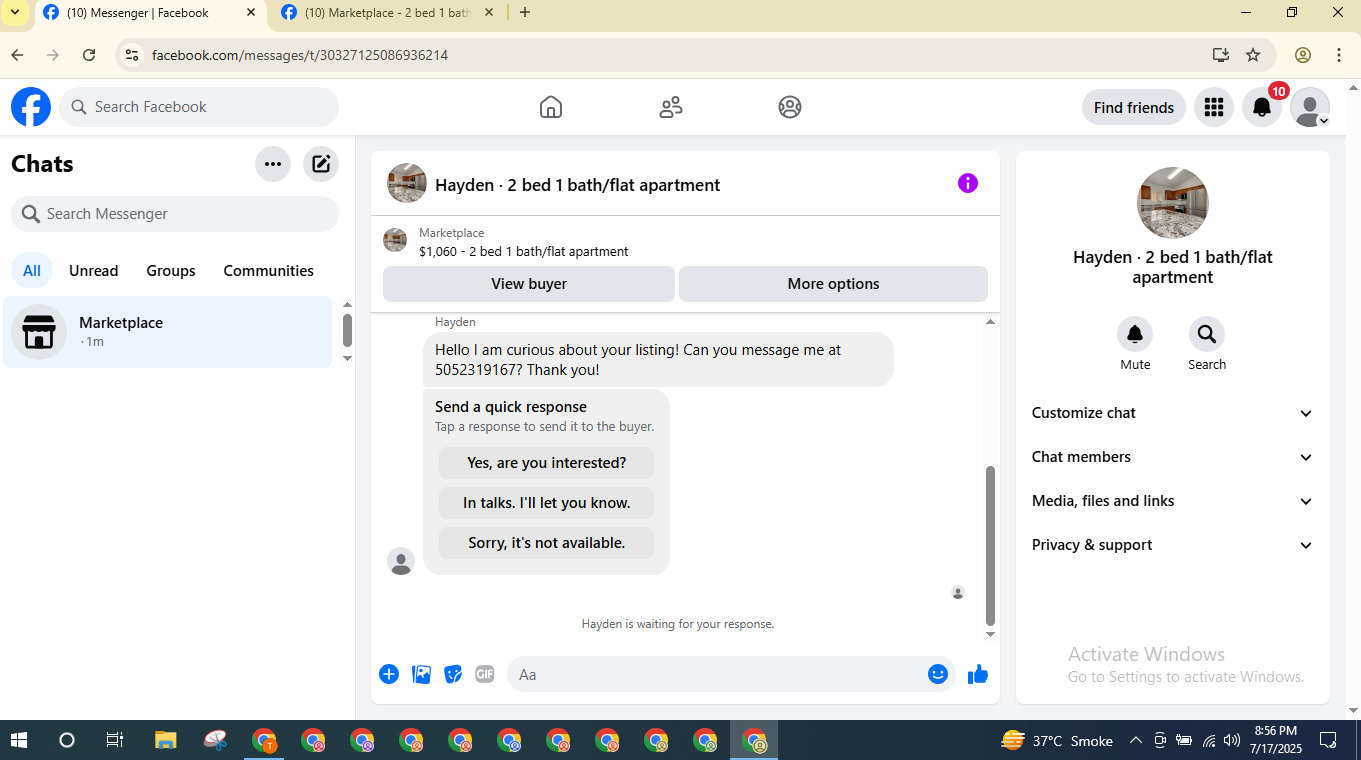Open the Facebook Home icon
The height and width of the screenshot is (760, 1361).
pos(551,107)
